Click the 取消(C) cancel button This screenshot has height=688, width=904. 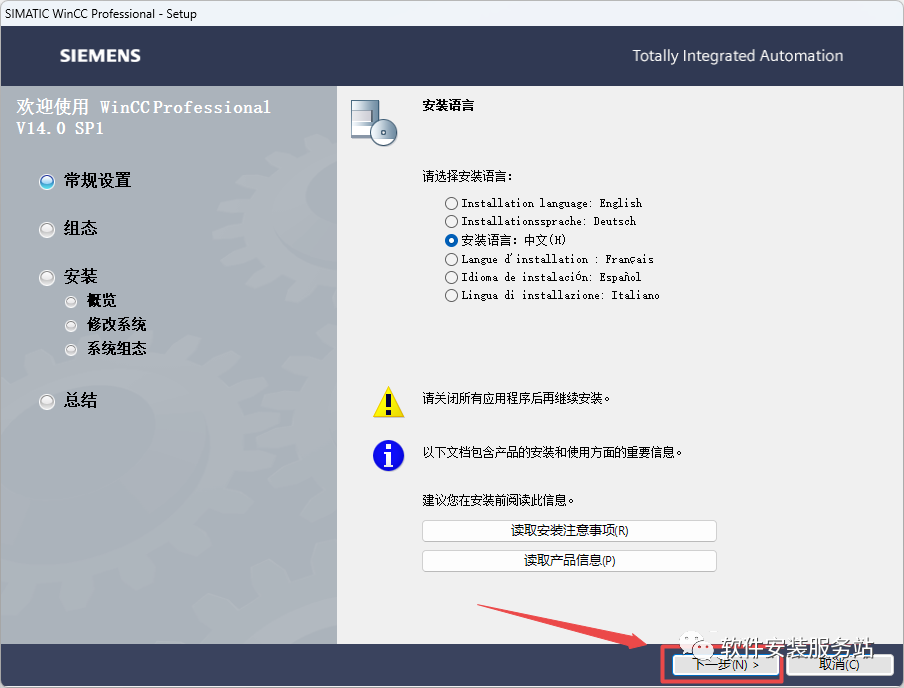pyautogui.click(x=839, y=664)
